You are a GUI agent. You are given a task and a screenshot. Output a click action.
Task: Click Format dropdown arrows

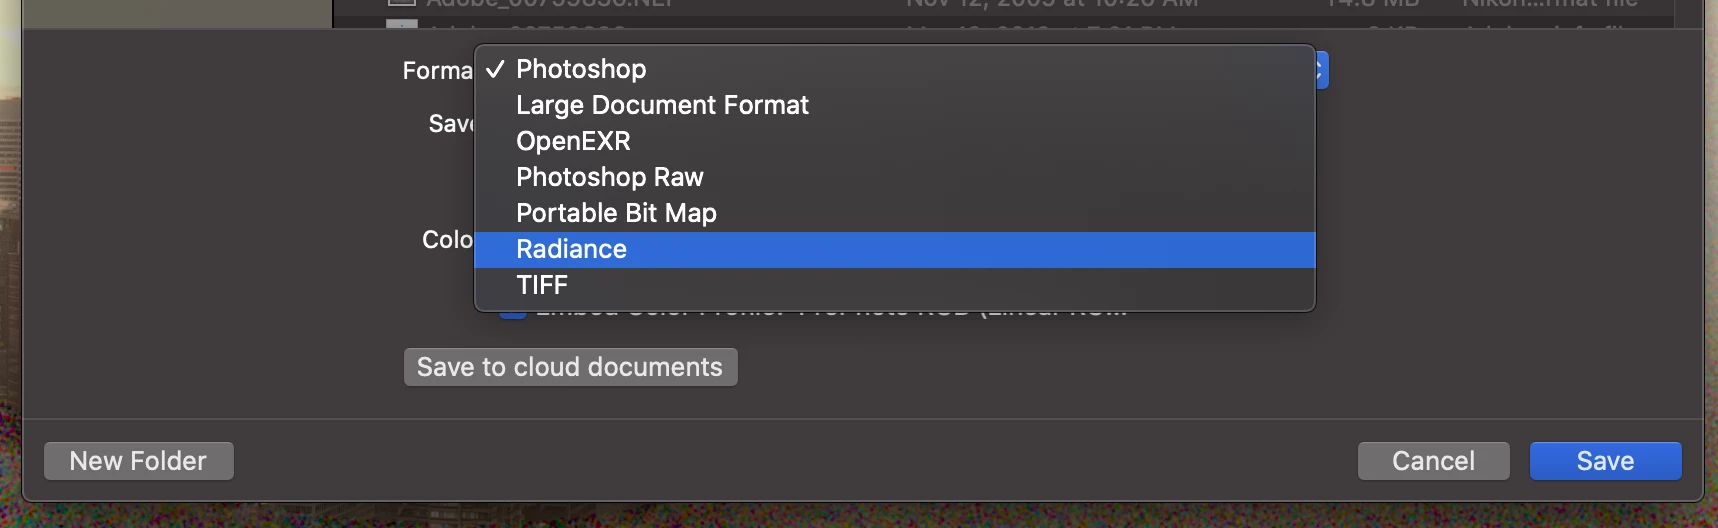tap(1321, 70)
